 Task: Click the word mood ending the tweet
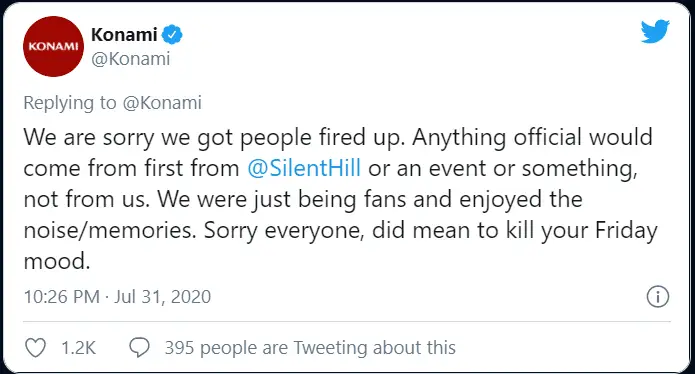click(x=57, y=261)
